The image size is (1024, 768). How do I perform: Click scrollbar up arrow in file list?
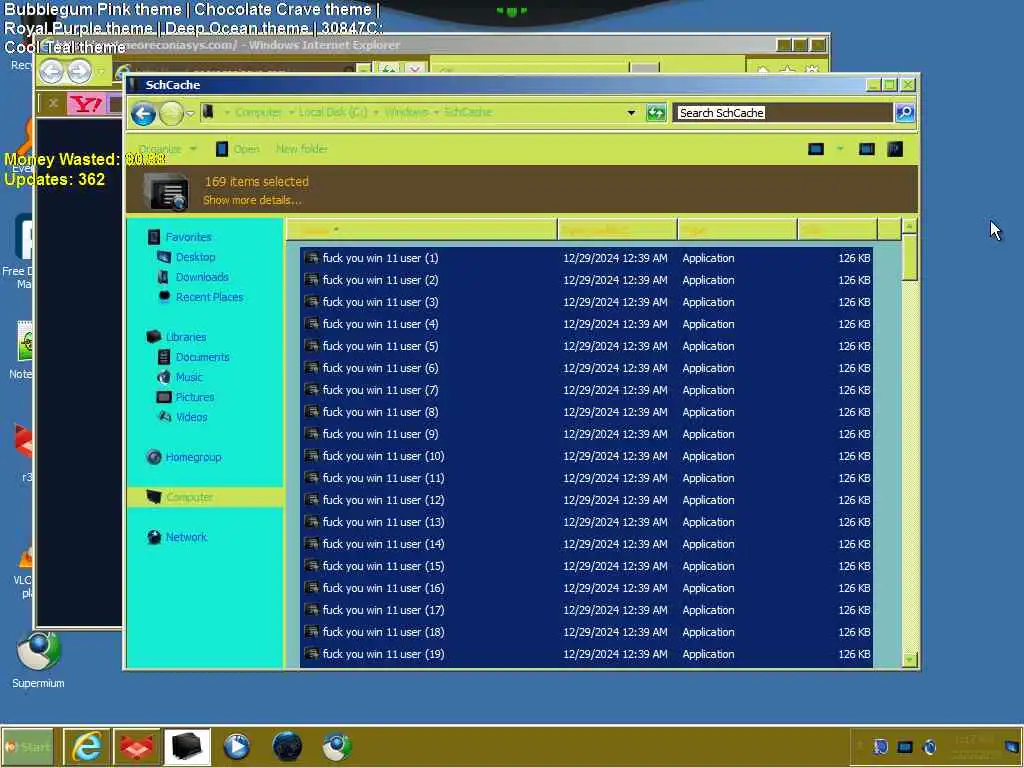point(909,227)
